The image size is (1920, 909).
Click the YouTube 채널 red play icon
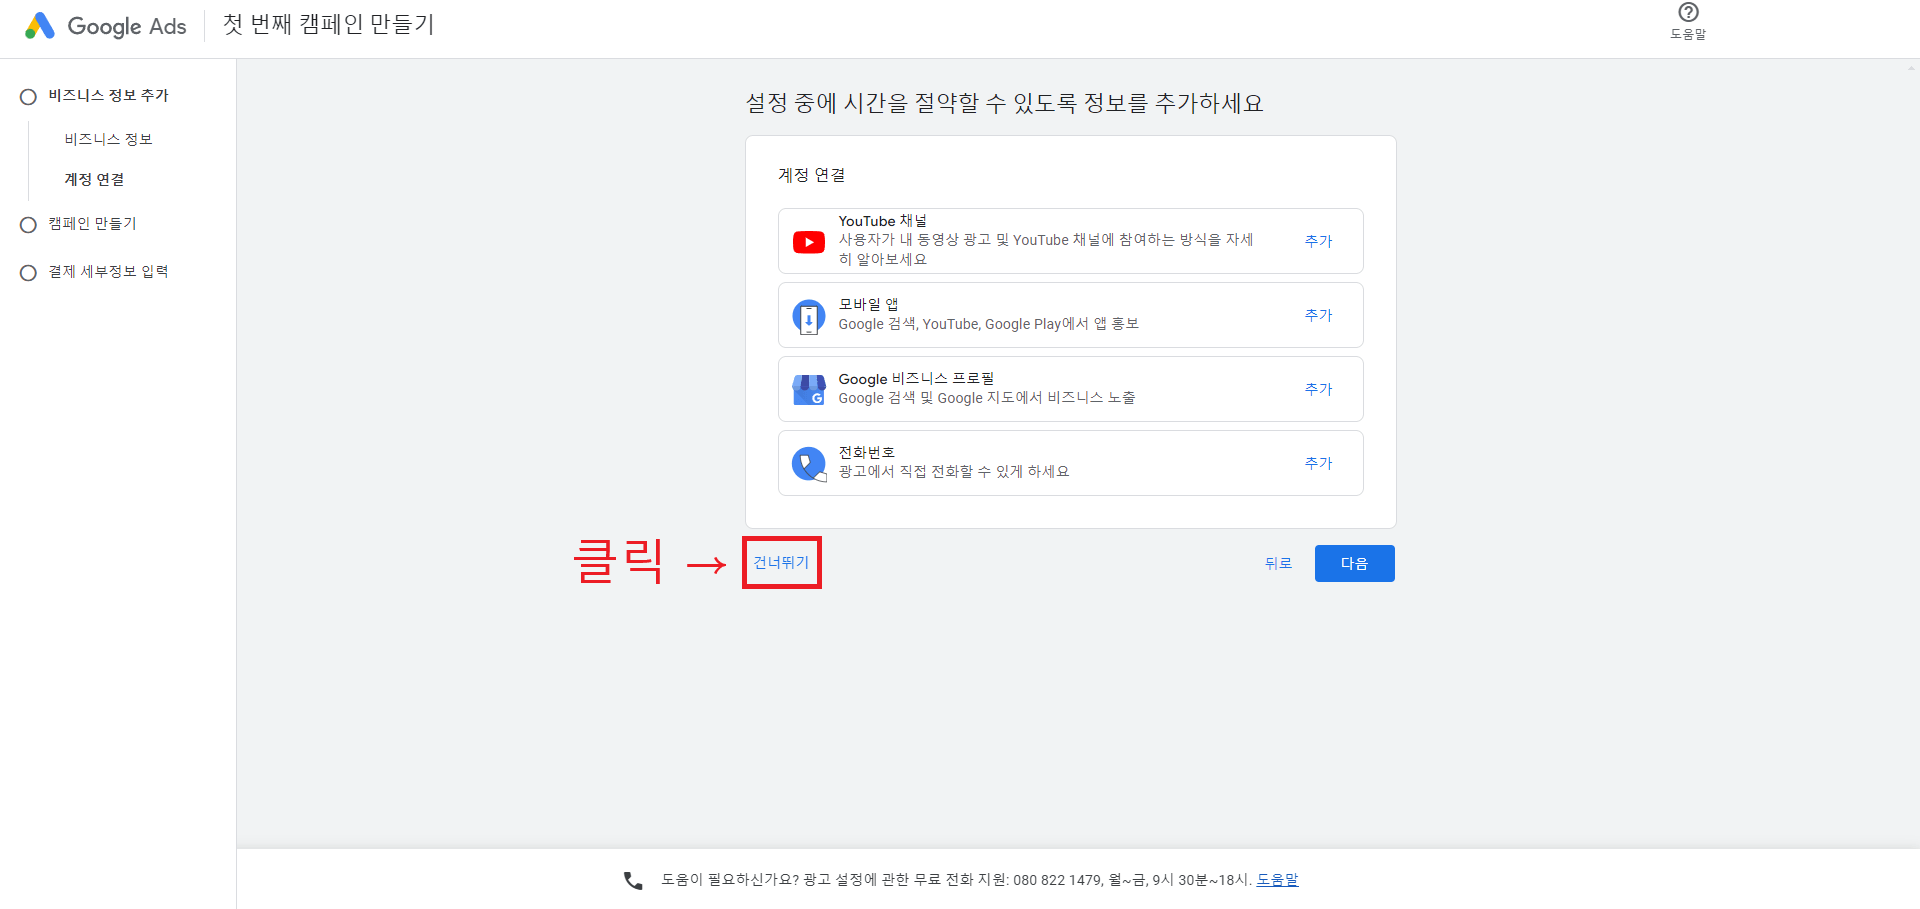click(x=808, y=241)
